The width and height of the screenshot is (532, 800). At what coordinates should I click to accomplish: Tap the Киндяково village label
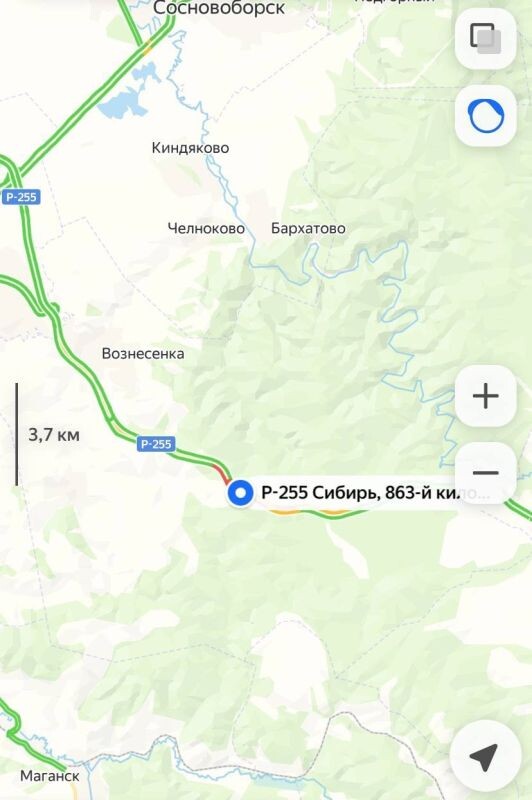[190, 148]
